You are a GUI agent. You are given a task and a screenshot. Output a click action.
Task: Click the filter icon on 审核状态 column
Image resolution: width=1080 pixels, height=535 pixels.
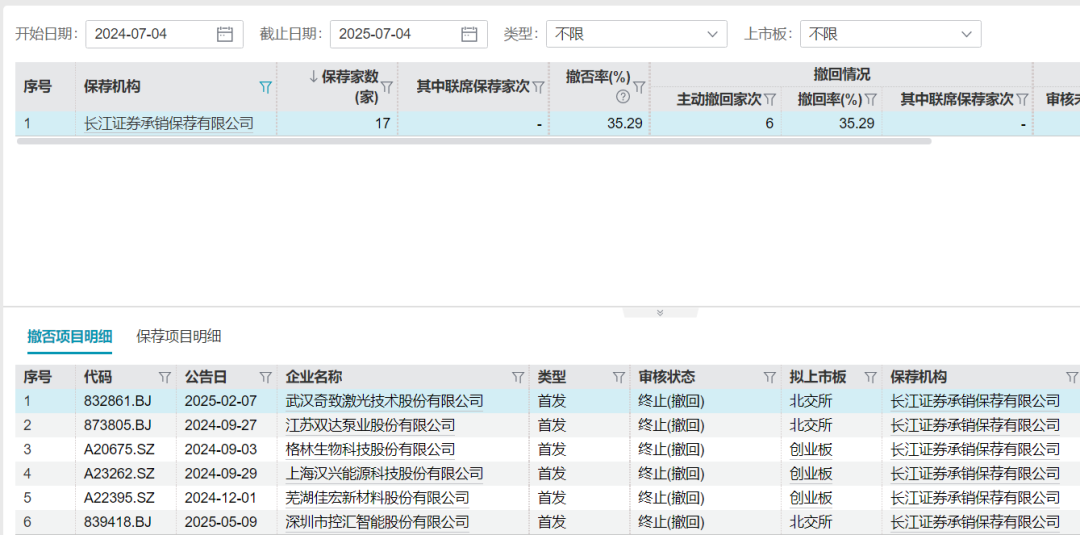(769, 378)
